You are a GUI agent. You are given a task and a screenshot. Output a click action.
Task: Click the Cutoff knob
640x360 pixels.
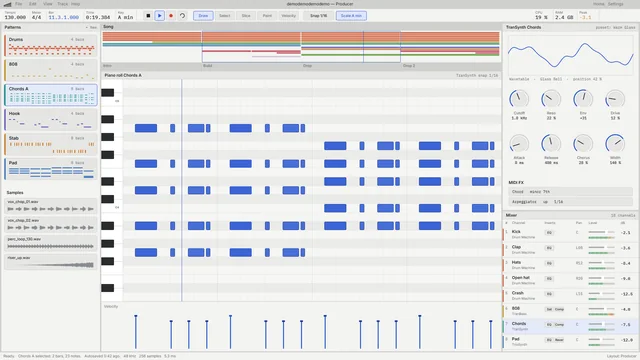click(519, 99)
